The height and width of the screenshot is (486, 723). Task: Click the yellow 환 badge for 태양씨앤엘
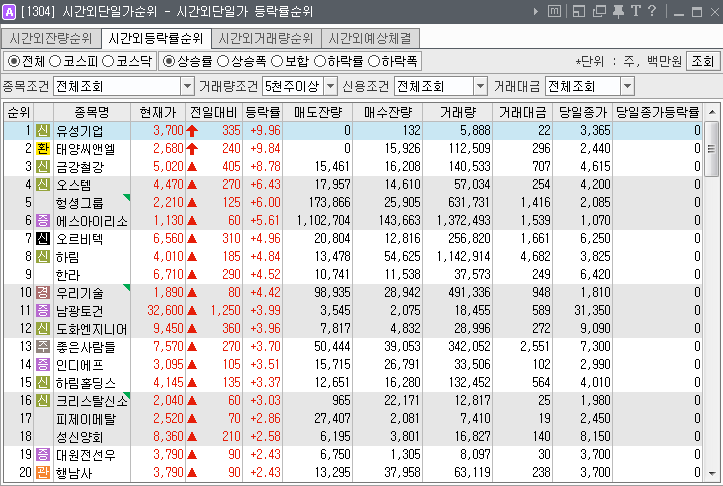(x=43, y=148)
